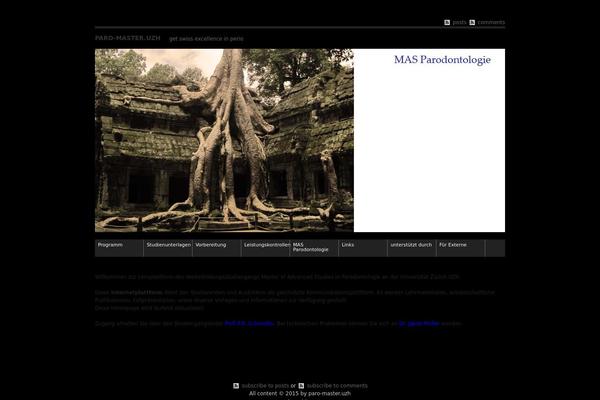
Task: Click the comments RSS feed icon
Action: pyautogui.click(x=472, y=23)
